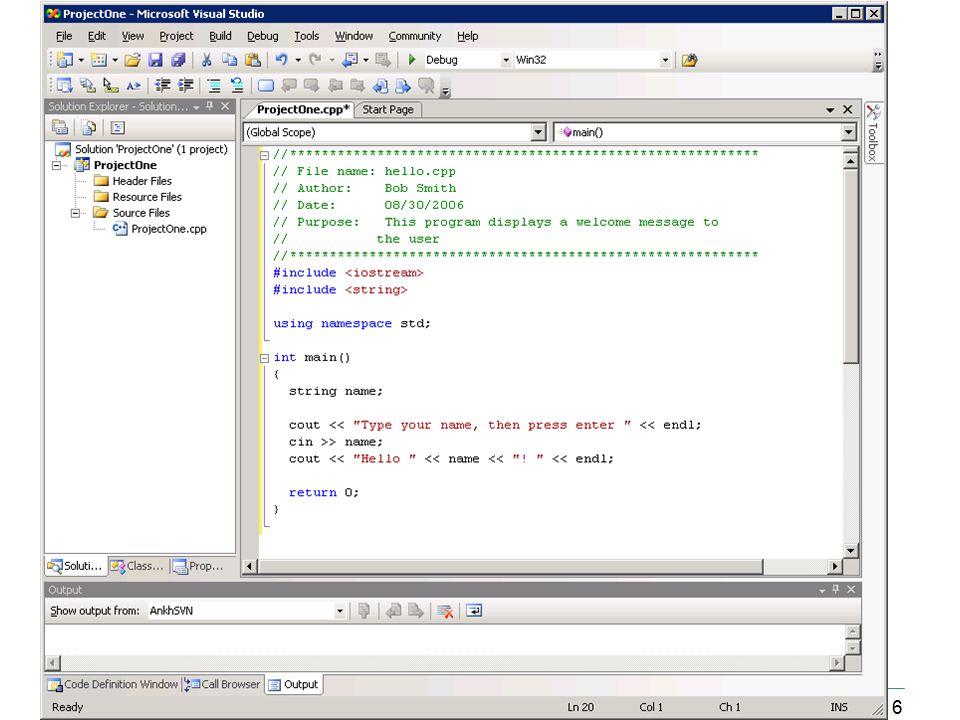The height and width of the screenshot is (720, 960).
Task: Open the File menu
Action: pyautogui.click(x=64, y=36)
